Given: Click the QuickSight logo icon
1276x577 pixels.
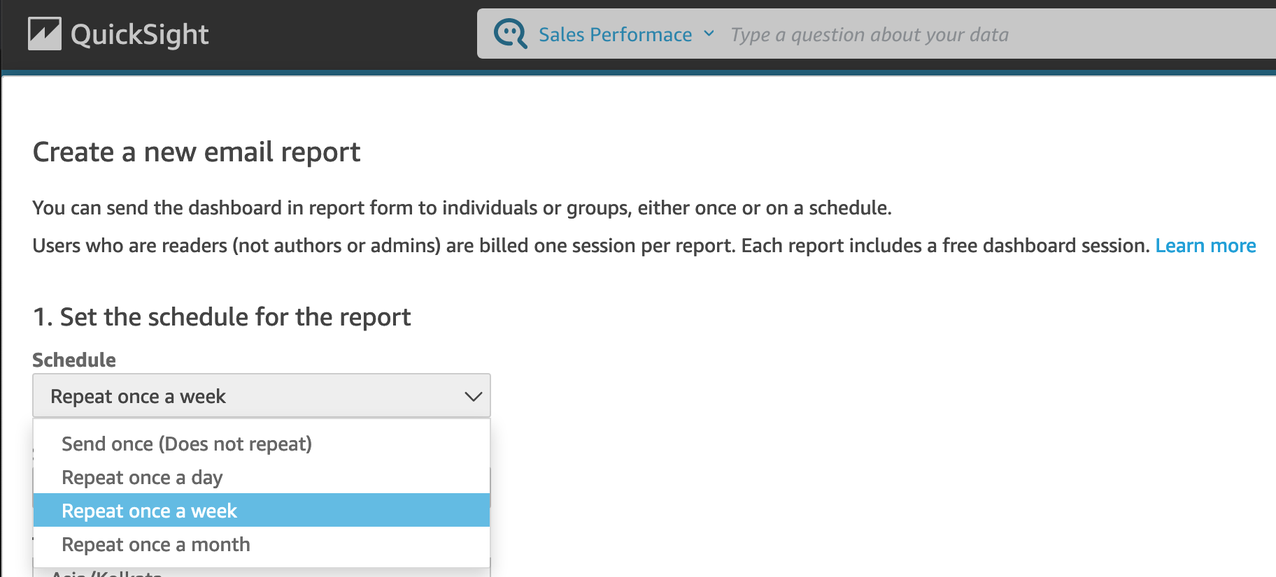Looking at the screenshot, I should 45,35.
